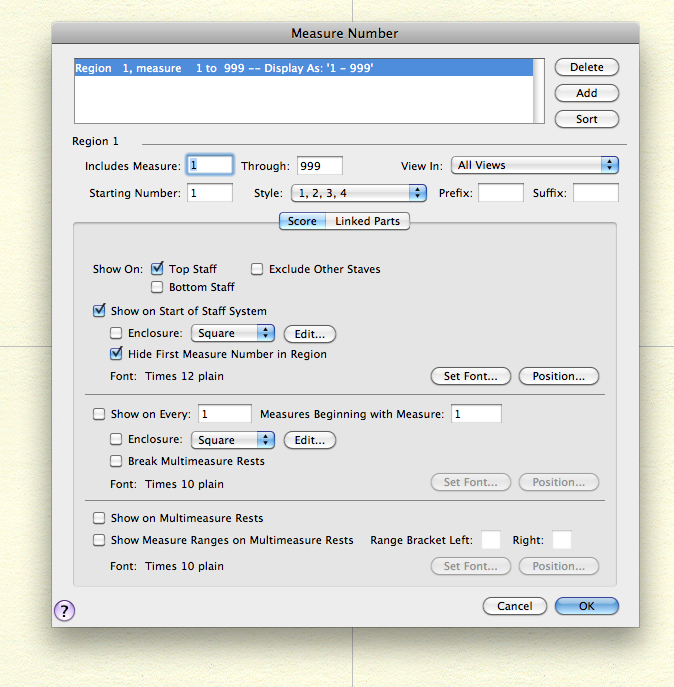Enable the Top Staff checkbox
The height and width of the screenshot is (687, 674).
157,269
